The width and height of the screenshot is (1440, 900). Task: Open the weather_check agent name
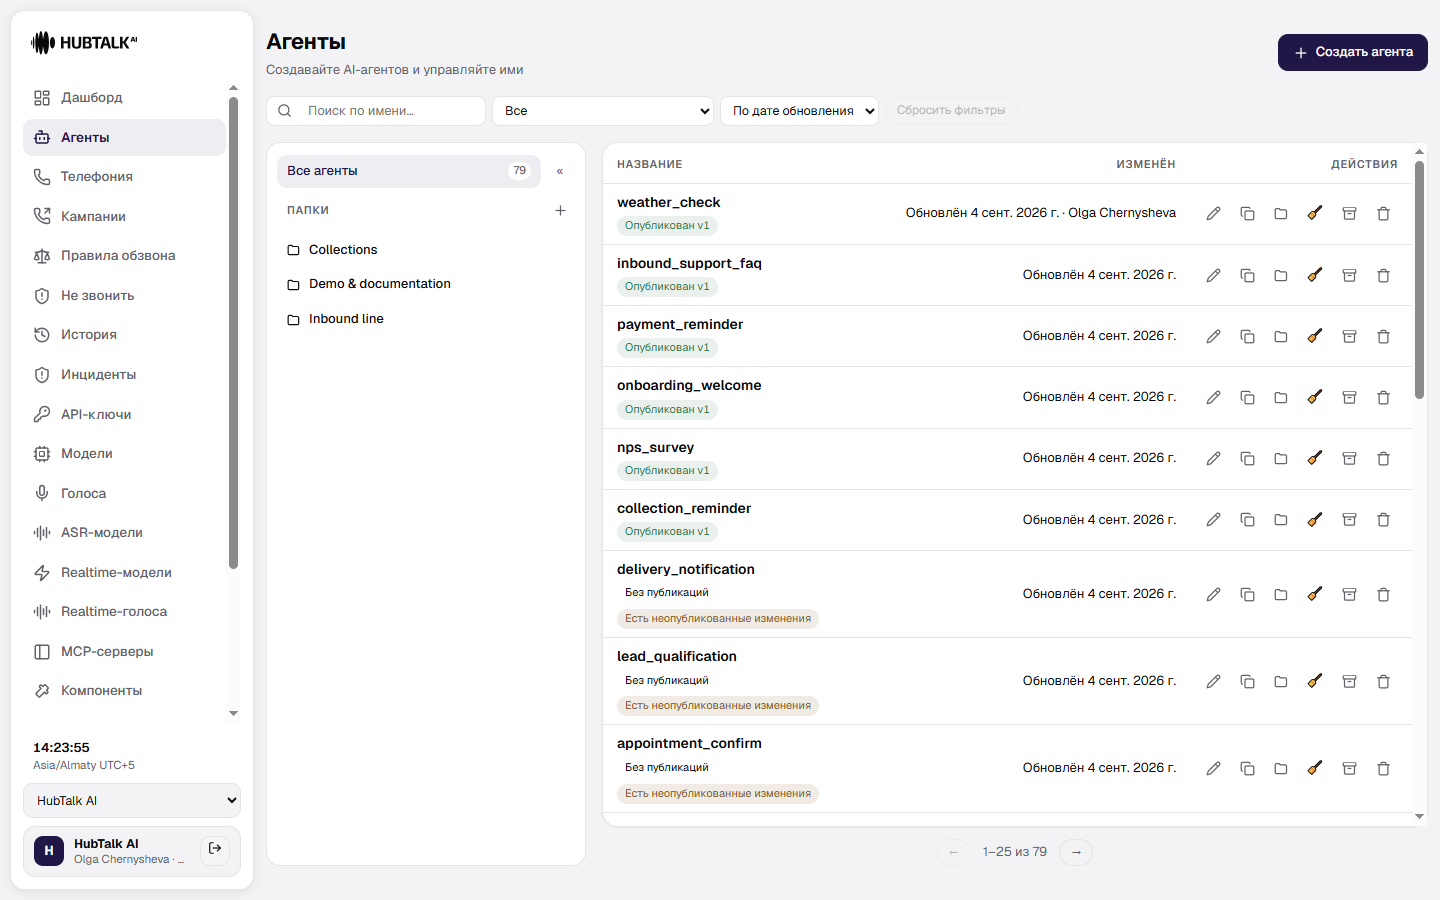(x=668, y=202)
